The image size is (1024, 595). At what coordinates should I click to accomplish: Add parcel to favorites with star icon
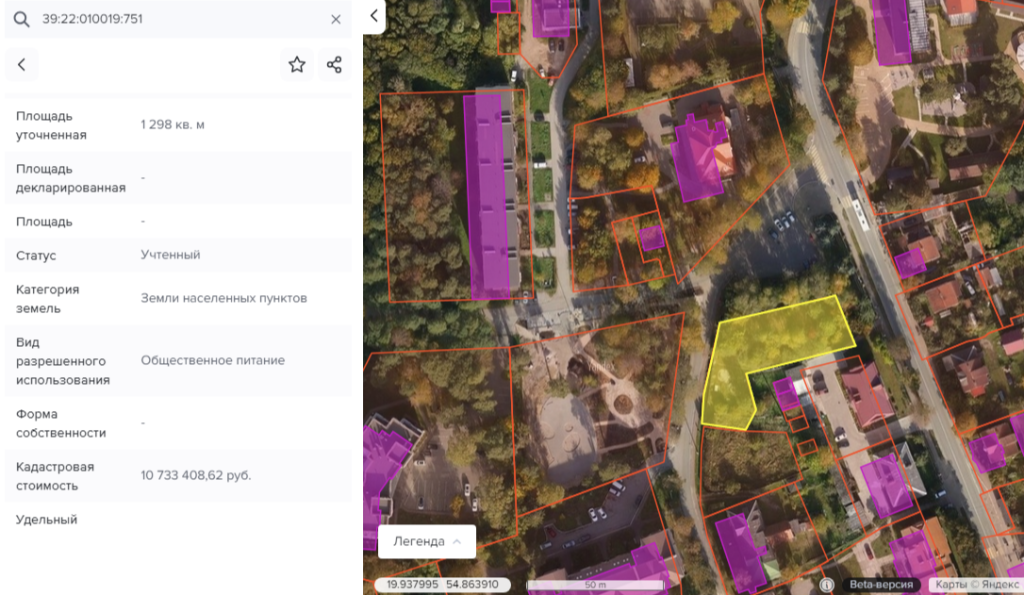297,64
